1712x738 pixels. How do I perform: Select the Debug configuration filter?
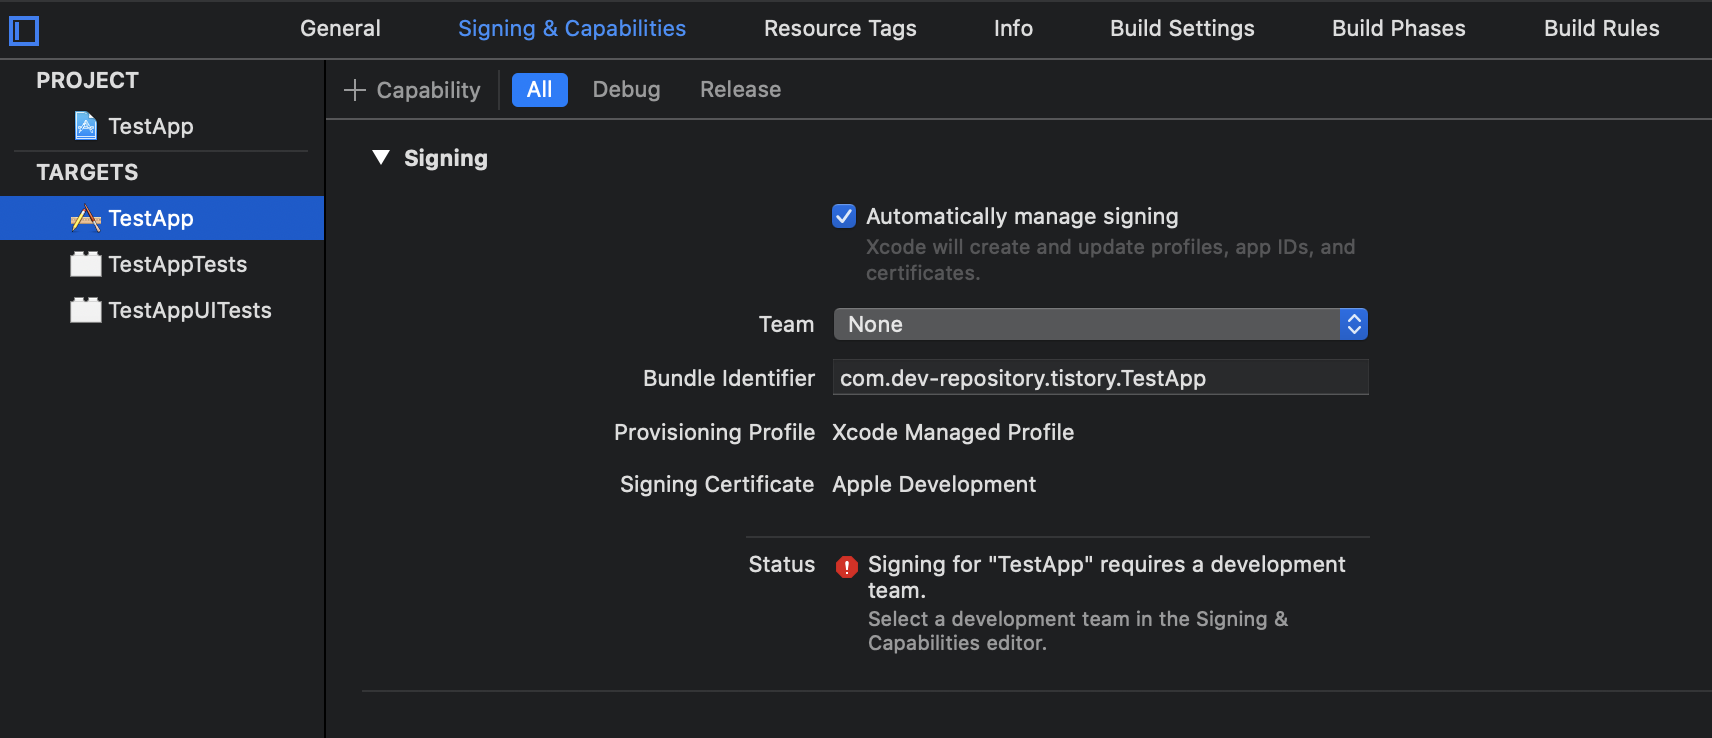coord(626,90)
